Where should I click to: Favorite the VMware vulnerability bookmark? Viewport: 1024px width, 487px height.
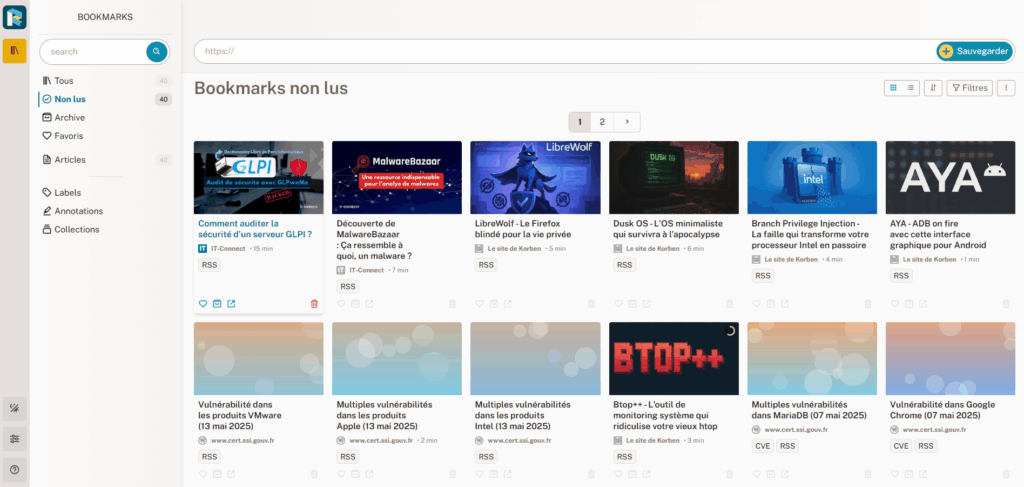coord(203,474)
